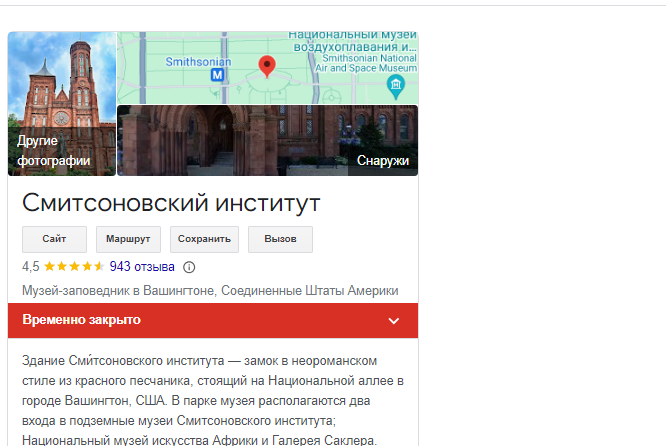The width and height of the screenshot is (666, 446).
Task: Click the 'Музей-заповедник в Вашингтоне' category text
Action: pyautogui.click(x=210, y=291)
